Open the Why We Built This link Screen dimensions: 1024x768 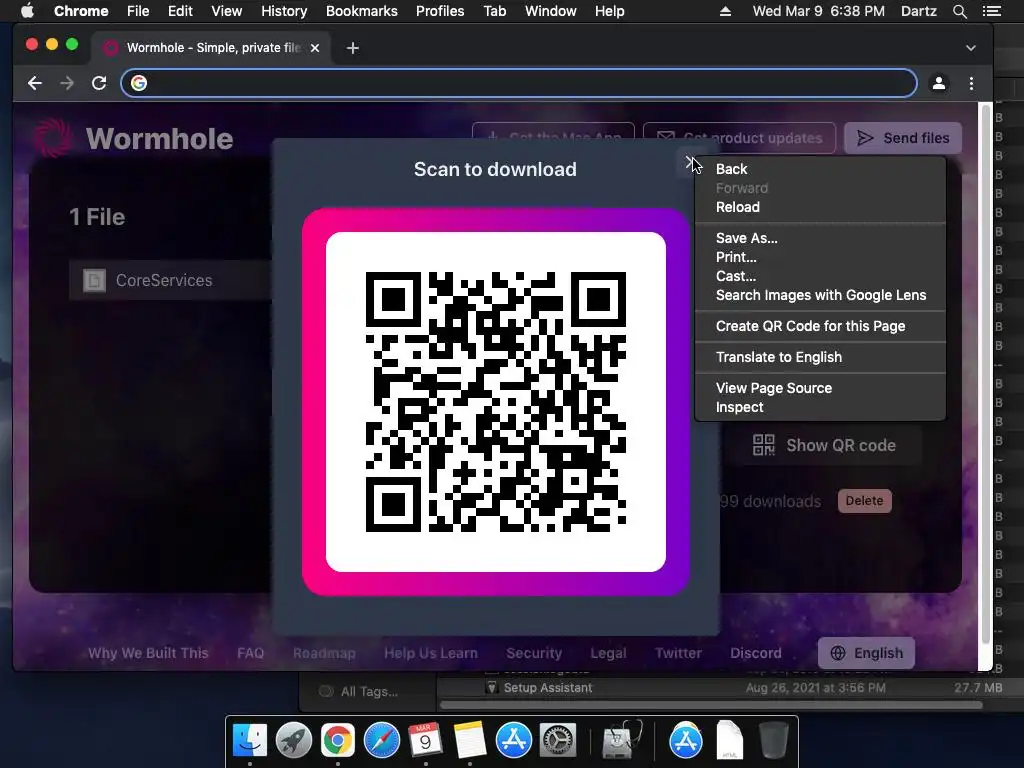pyautogui.click(x=148, y=653)
